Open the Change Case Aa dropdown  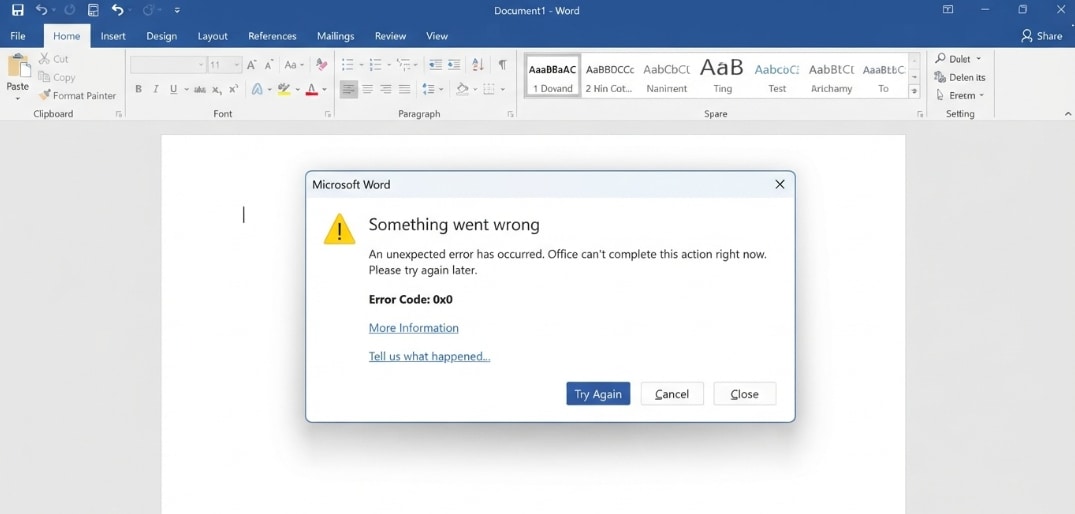(293, 65)
